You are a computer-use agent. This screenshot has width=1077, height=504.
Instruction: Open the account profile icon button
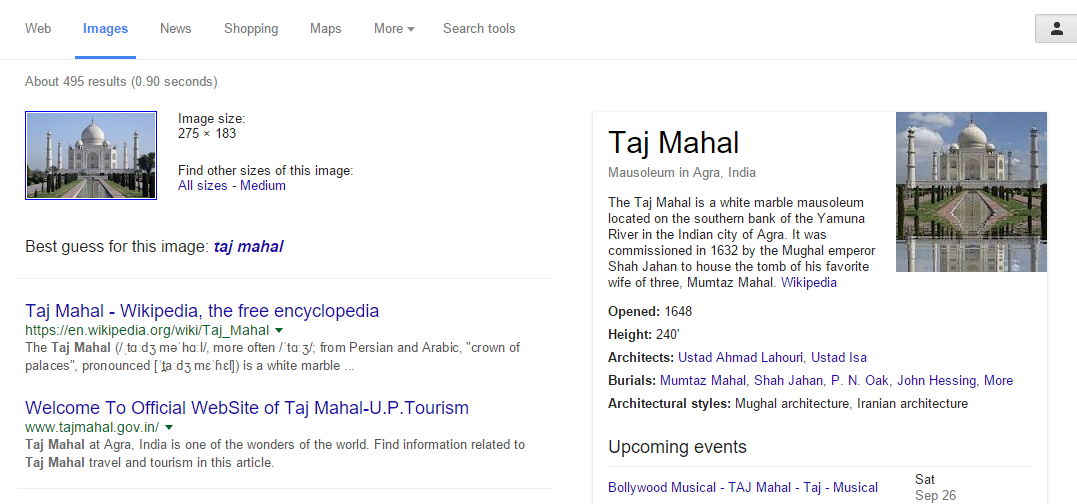point(1056,29)
